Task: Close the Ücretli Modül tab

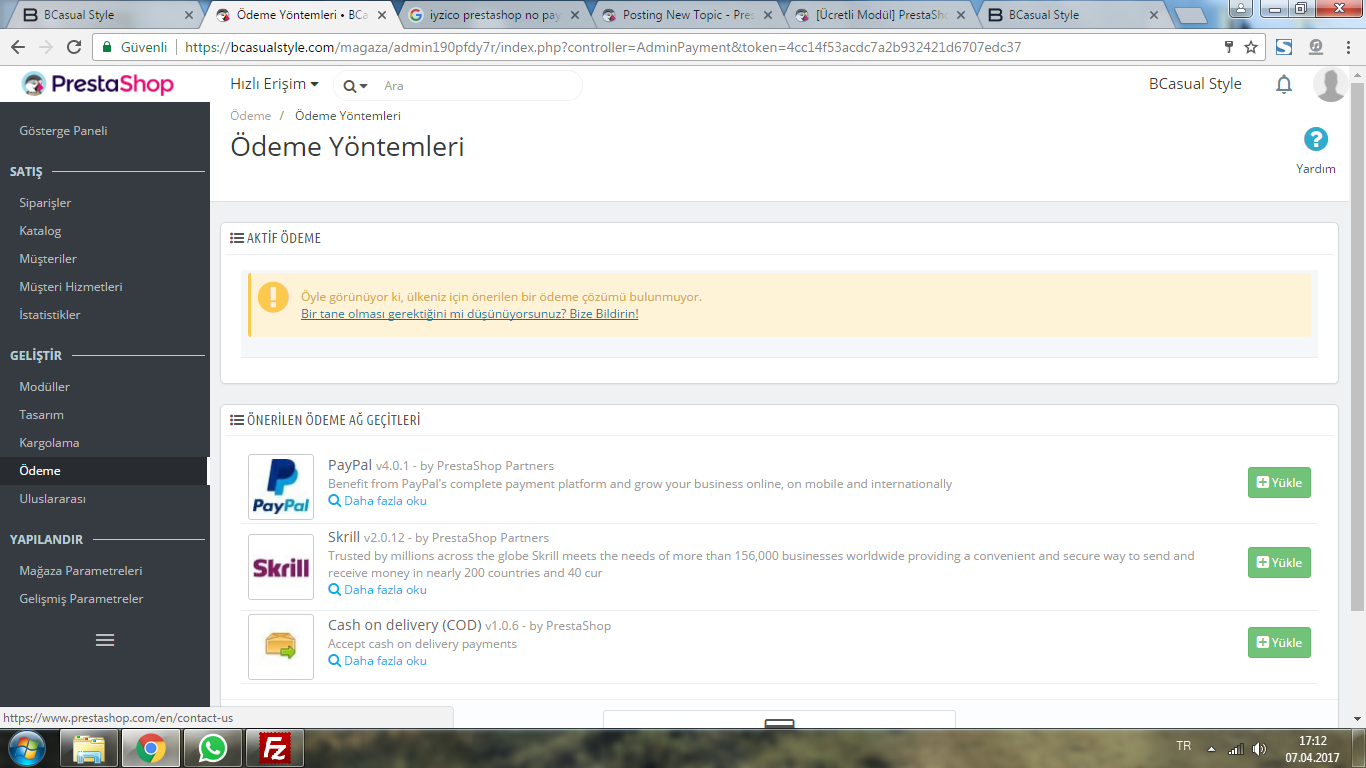Action: point(959,15)
